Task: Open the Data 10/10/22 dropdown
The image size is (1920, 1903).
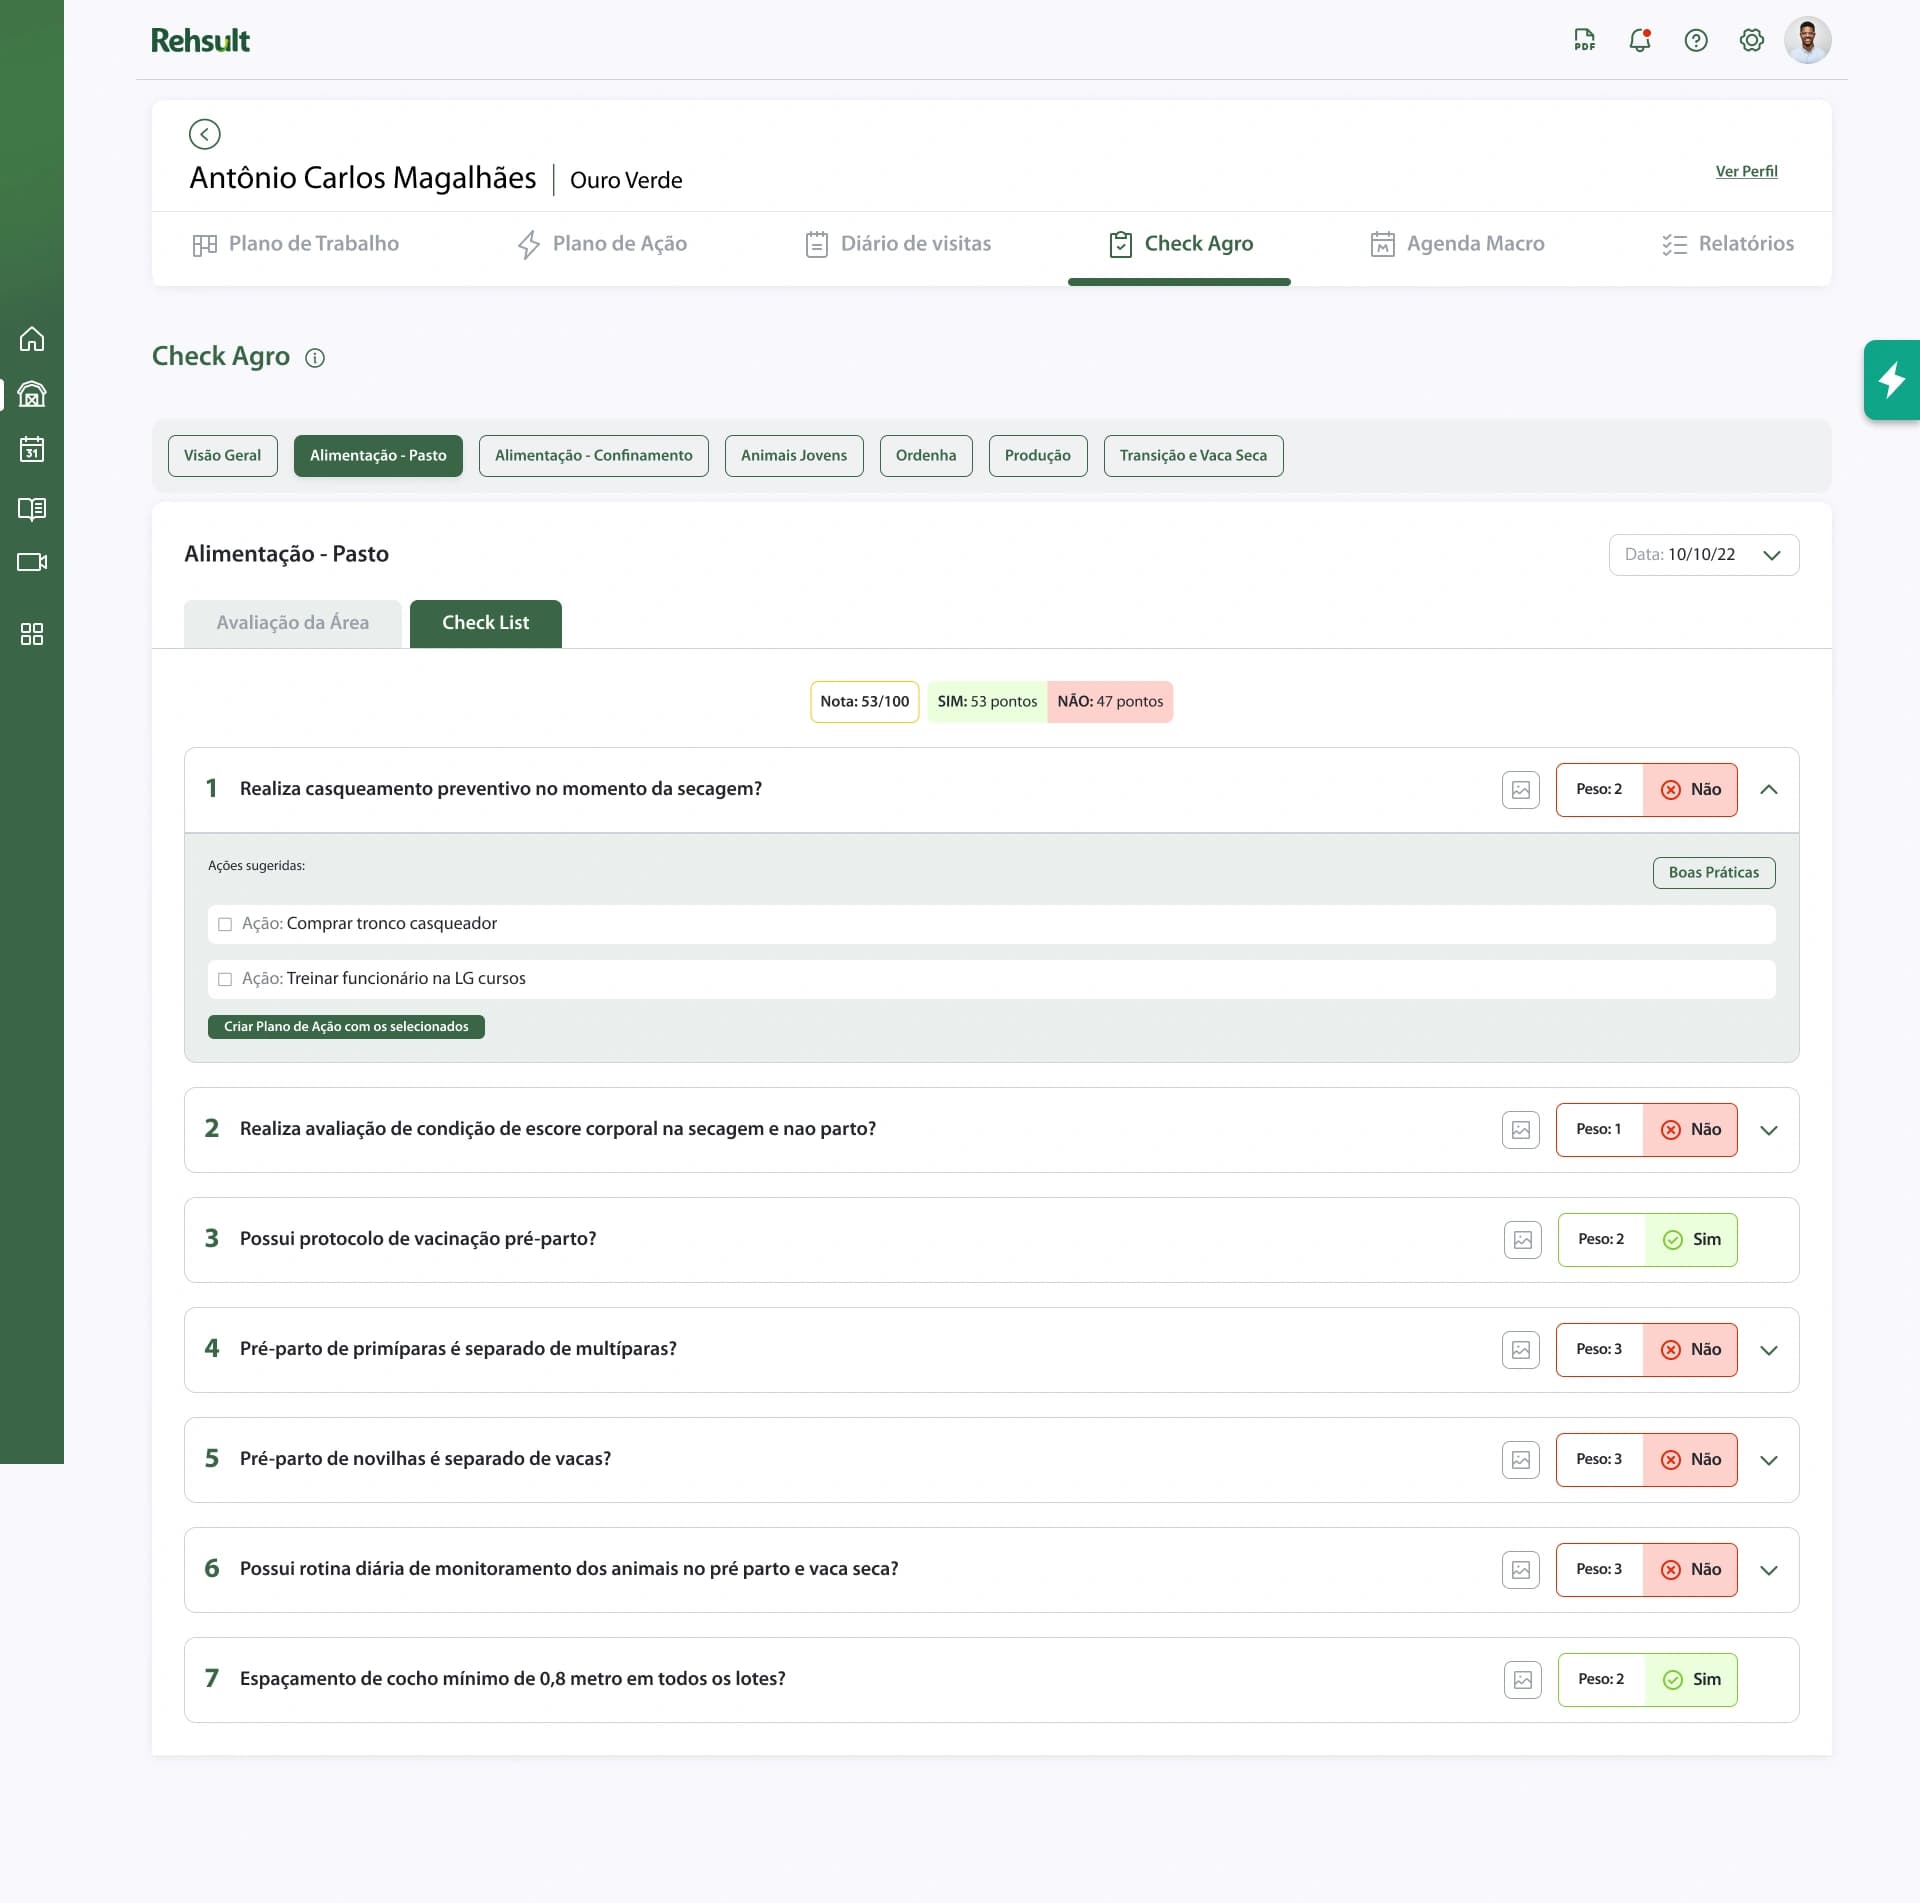Action: pos(1704,555)
